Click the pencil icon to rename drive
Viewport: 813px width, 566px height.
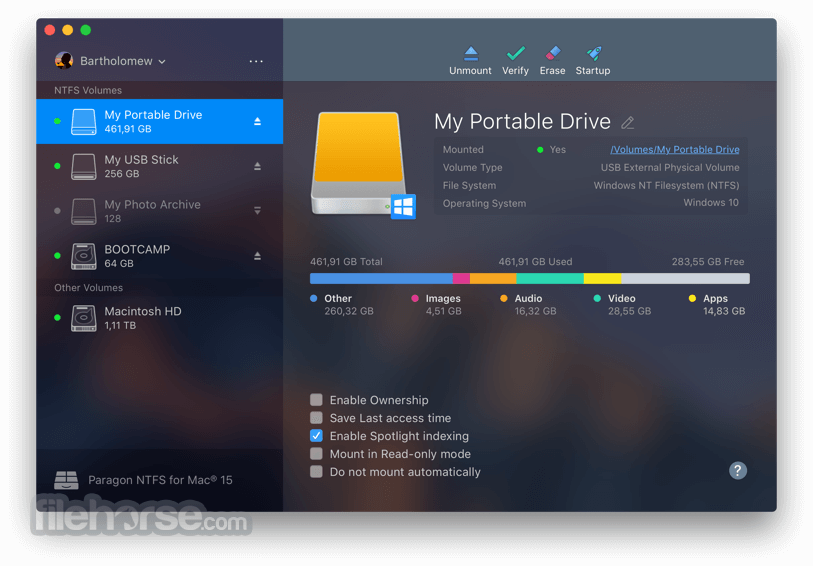627,122
